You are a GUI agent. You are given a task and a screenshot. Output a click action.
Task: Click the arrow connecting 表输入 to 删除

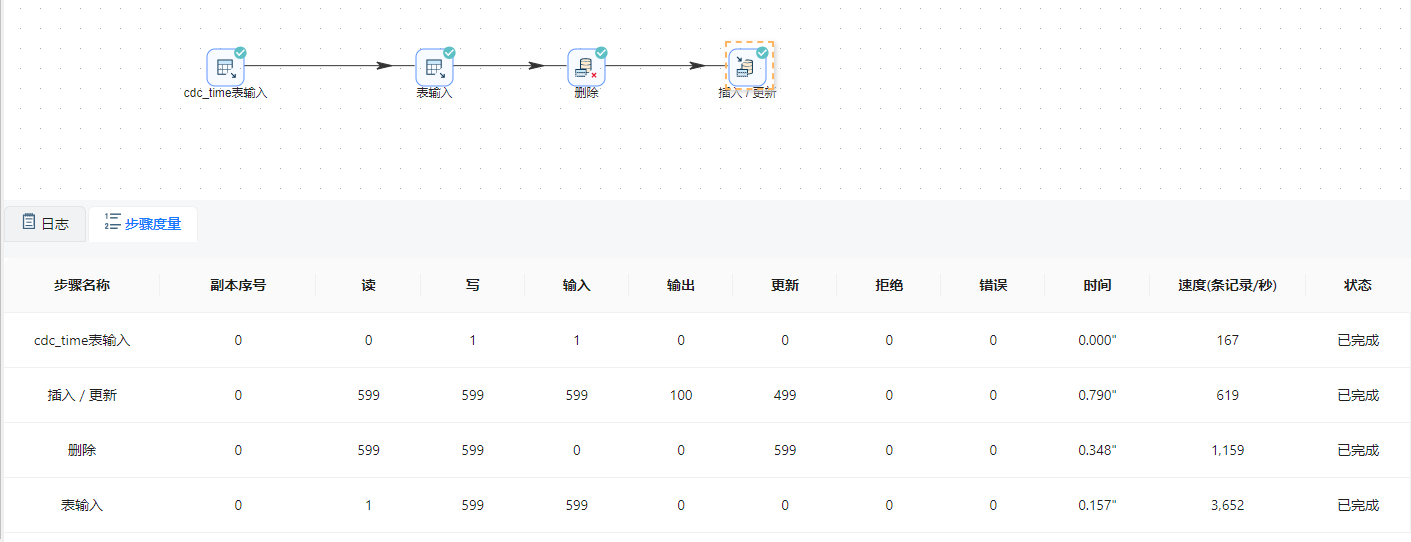(x=510, y=66)
